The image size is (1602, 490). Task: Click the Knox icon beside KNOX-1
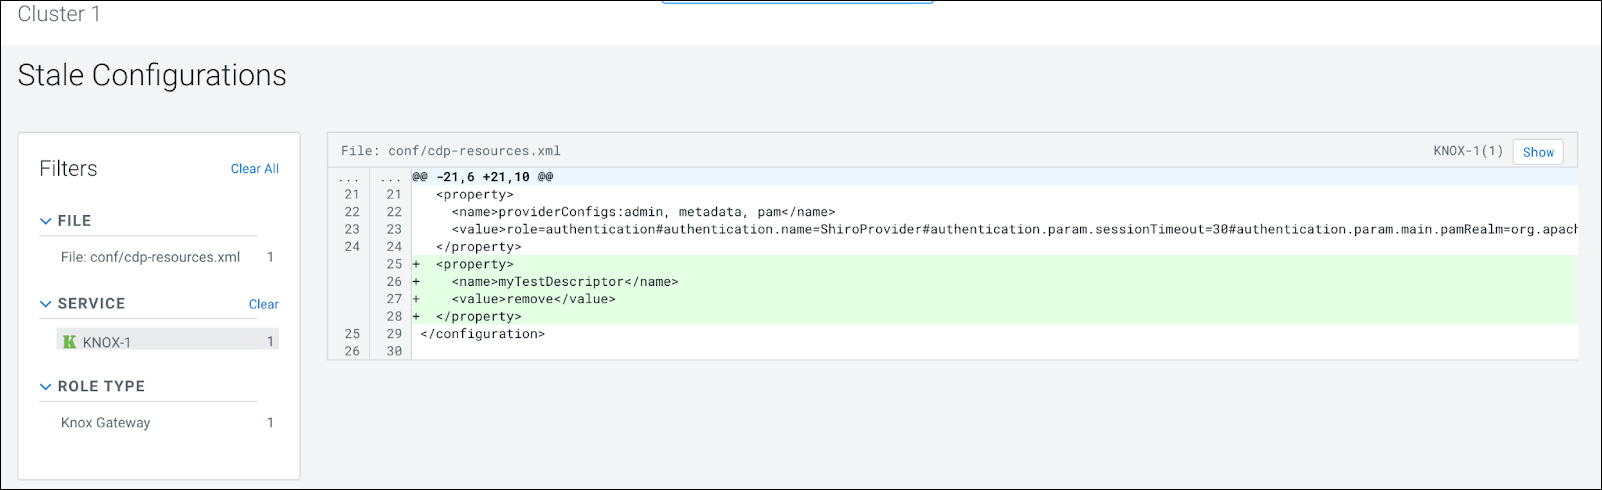click(x=69, y=342)
